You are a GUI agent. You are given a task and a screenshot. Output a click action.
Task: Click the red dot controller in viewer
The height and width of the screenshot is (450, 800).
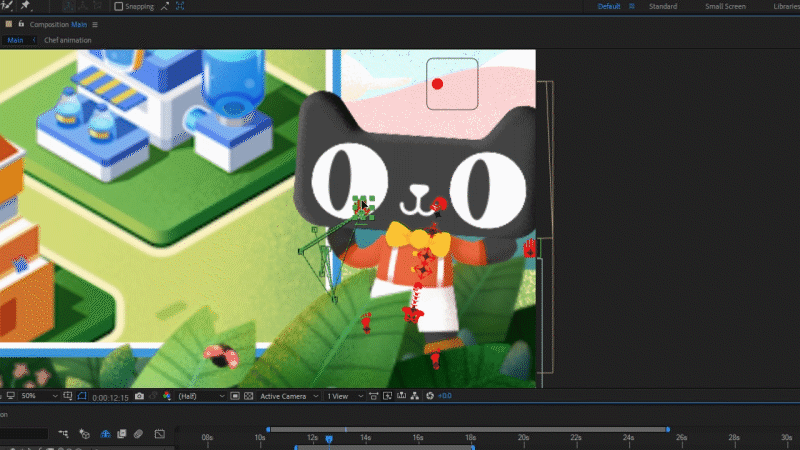pos(437,84)
